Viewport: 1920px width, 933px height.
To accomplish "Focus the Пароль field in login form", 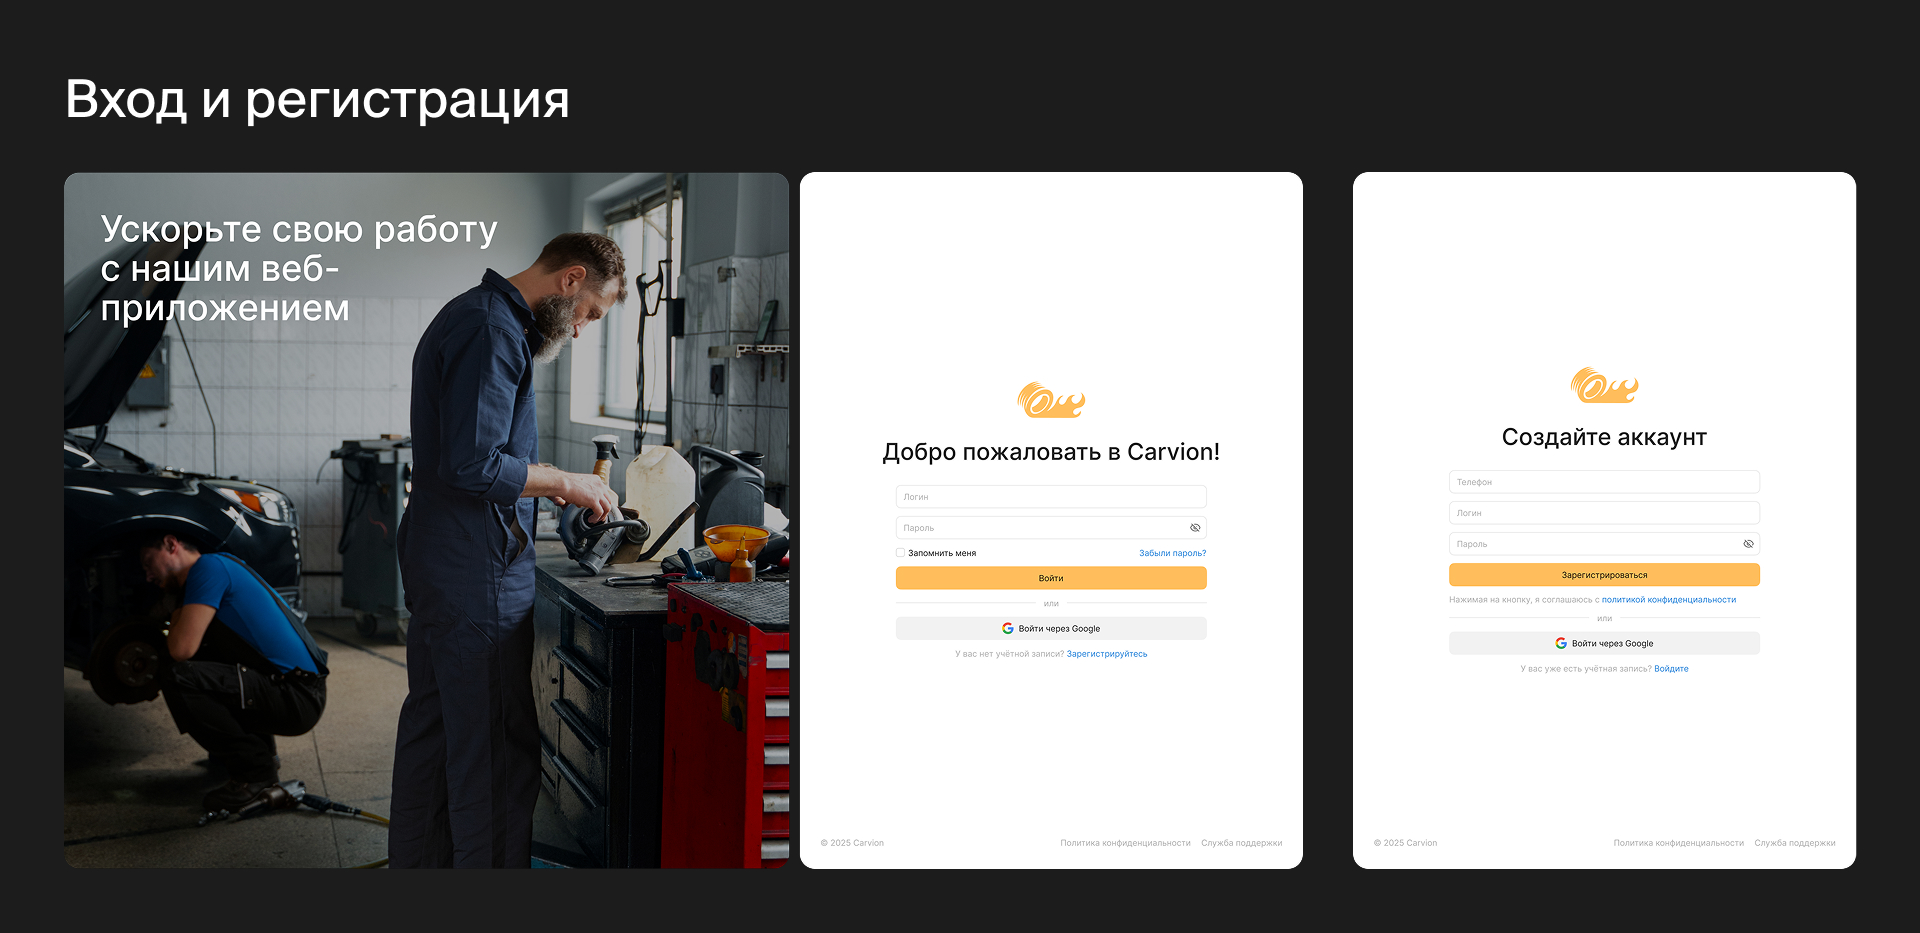I will coord(1051,528).
